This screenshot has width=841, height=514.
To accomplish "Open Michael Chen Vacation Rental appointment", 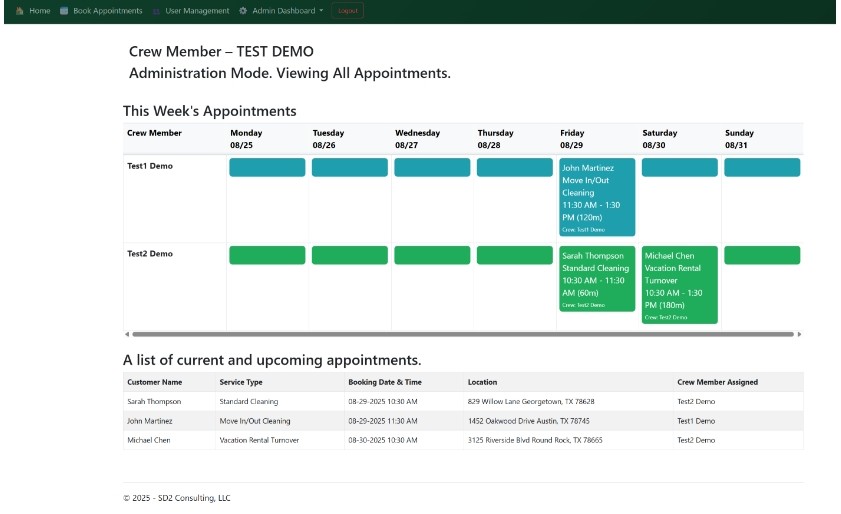I will pyautogui.click(x=679, y=284).
